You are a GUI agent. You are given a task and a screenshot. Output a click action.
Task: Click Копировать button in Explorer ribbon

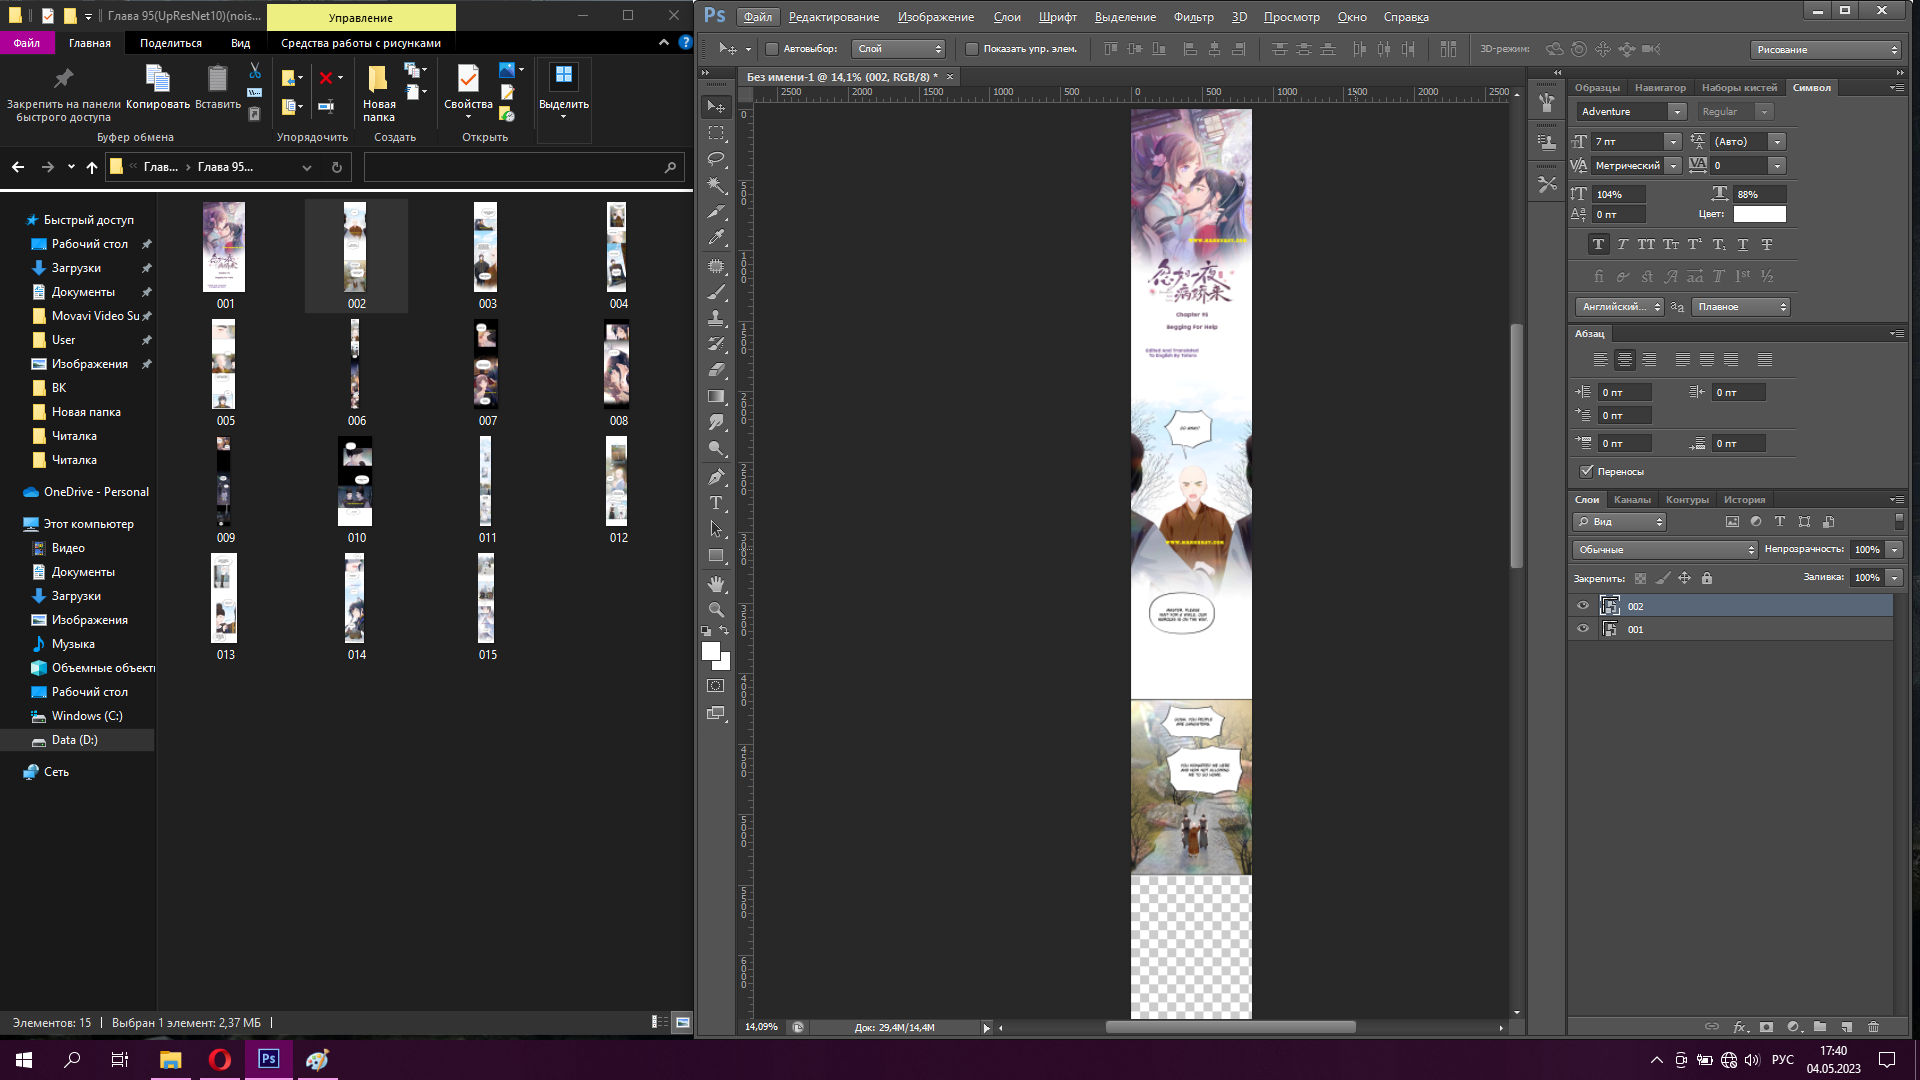158,88
